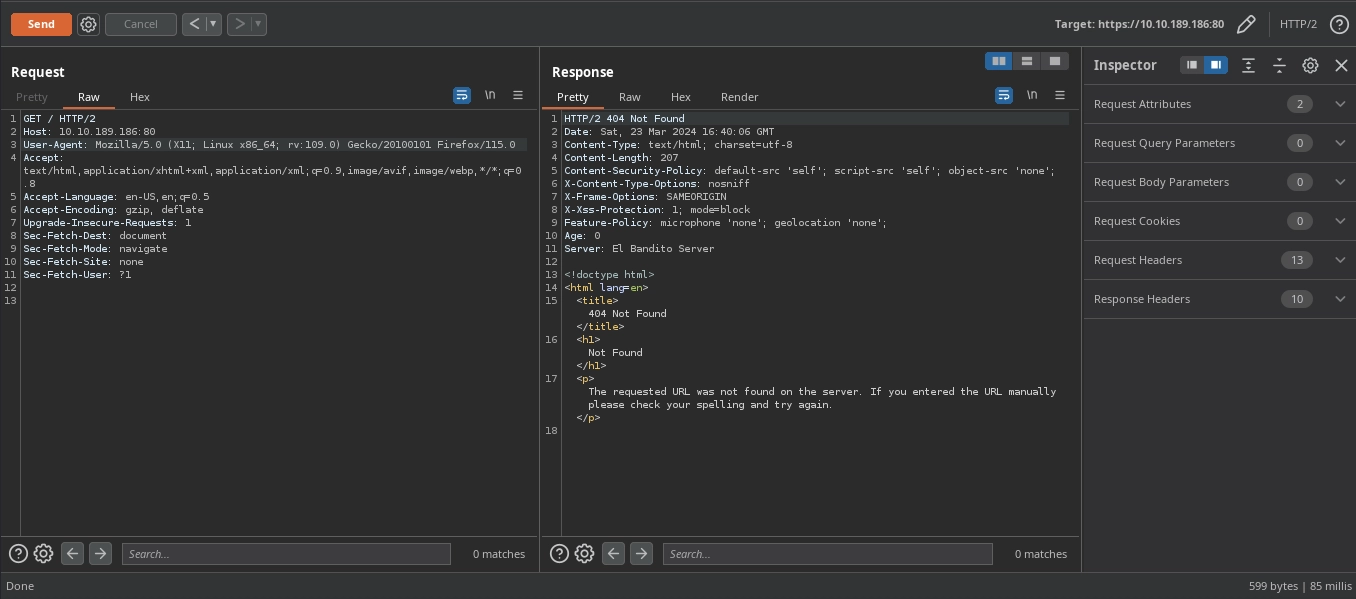The height and width of the screenshot is (599, 1356).
Task: Open history dropdown next to back arrow
Action: pyautogui.click(x=213, y=24)
